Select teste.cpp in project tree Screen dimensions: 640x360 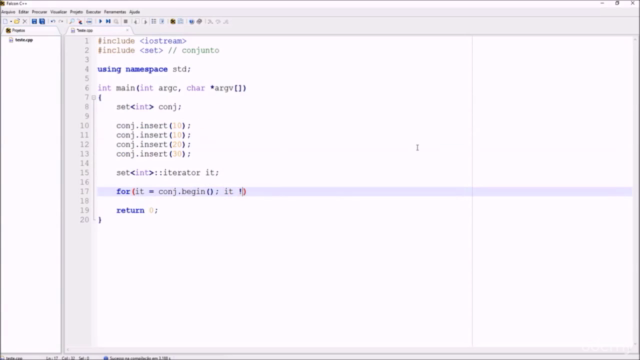click(x=24, y=40)
